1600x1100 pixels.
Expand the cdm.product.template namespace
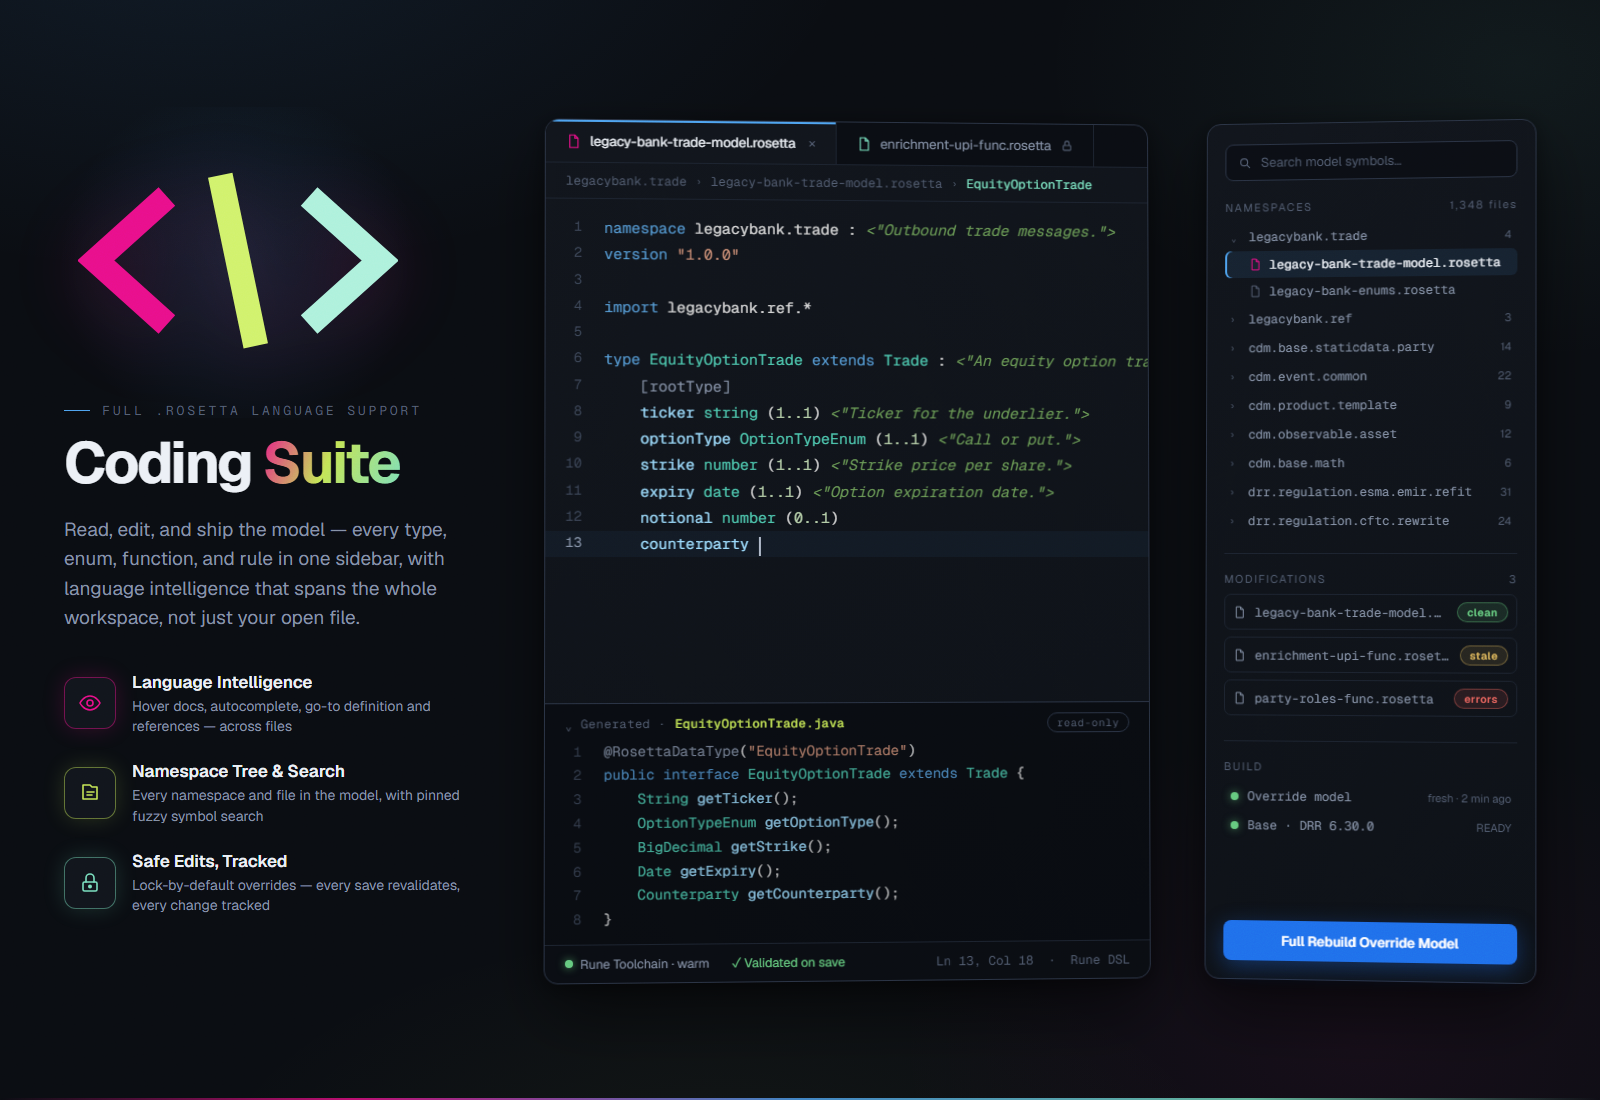pos(1233,407)
